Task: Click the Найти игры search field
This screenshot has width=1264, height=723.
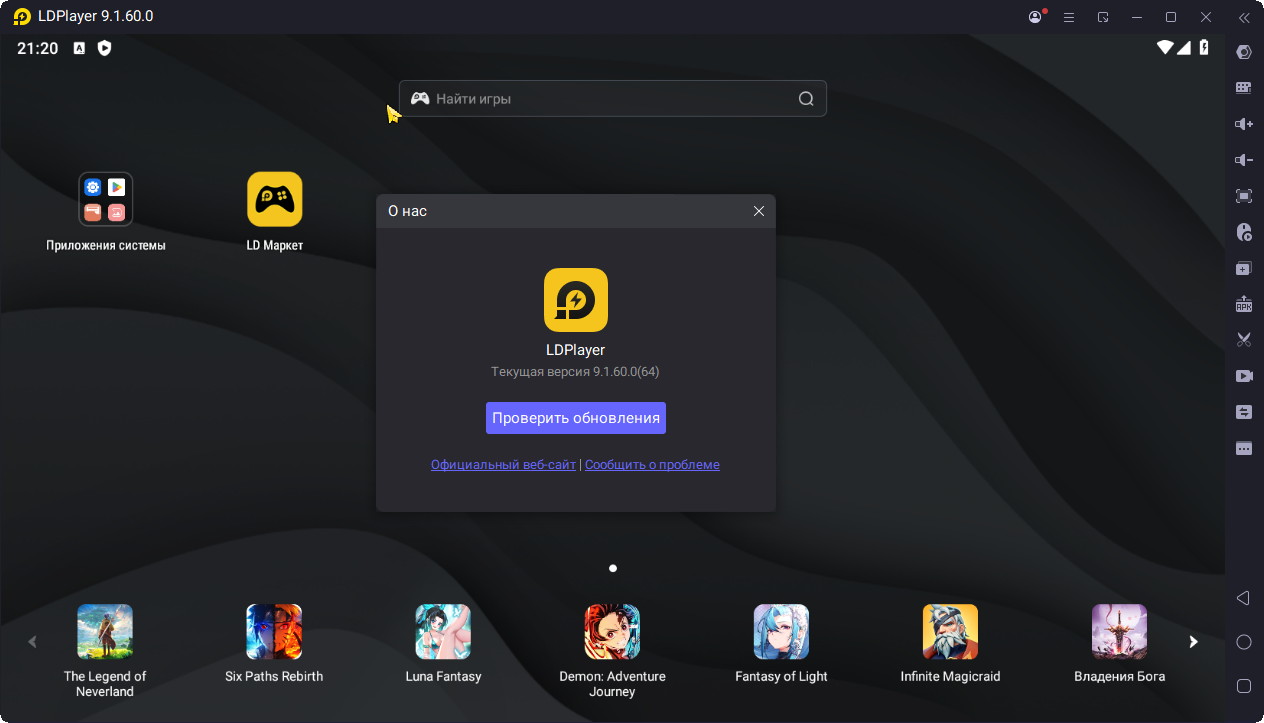Action: point(612,99)
